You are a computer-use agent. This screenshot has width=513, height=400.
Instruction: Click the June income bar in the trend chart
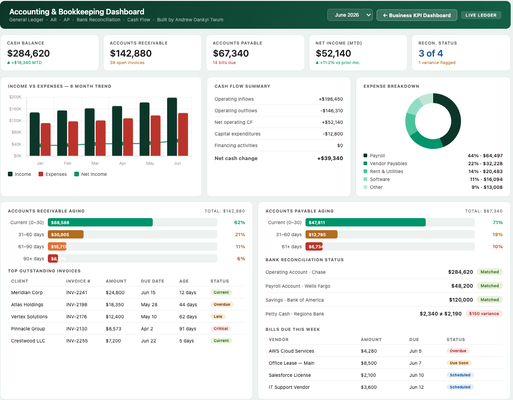click(172, 127)
